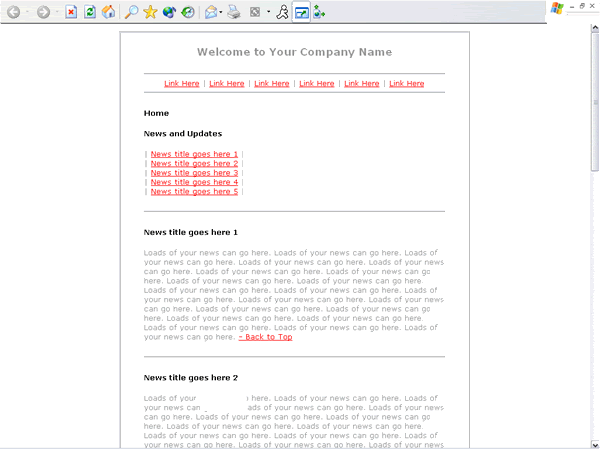The image size is (600, 450).
Task: Open the History icon with green arrow clock
Action: [188, 12]
